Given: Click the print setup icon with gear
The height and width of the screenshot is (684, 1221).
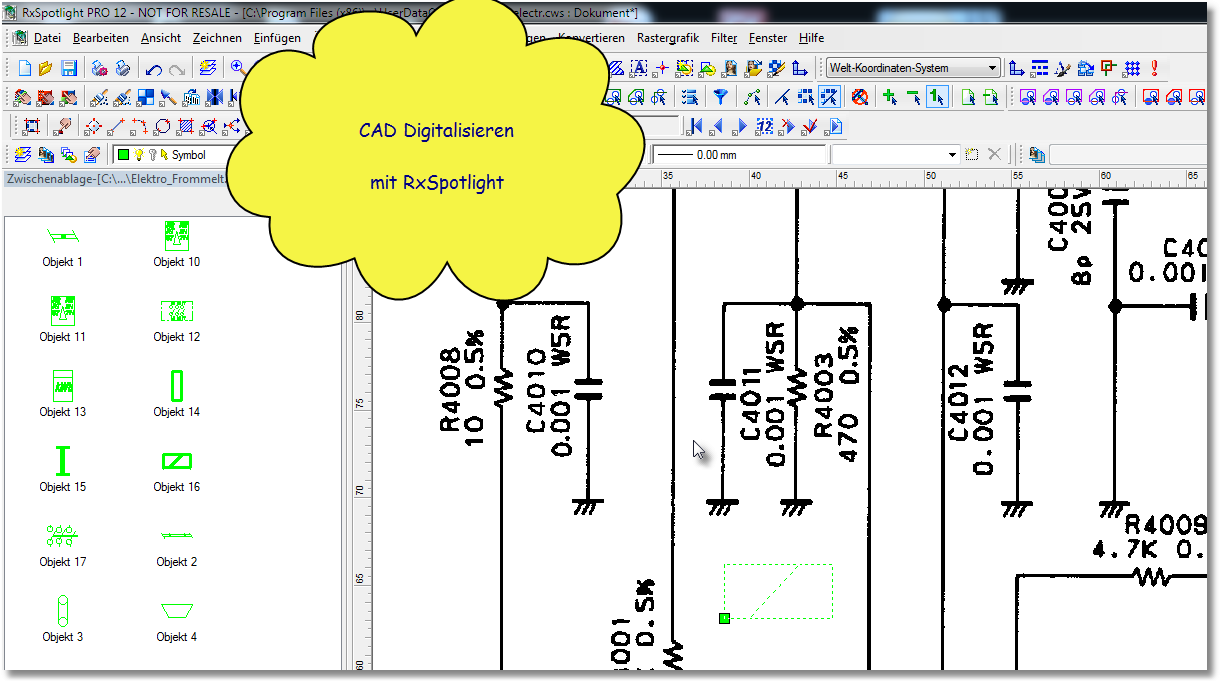Looking at the screenshot, I should click(x=100, y=68).
